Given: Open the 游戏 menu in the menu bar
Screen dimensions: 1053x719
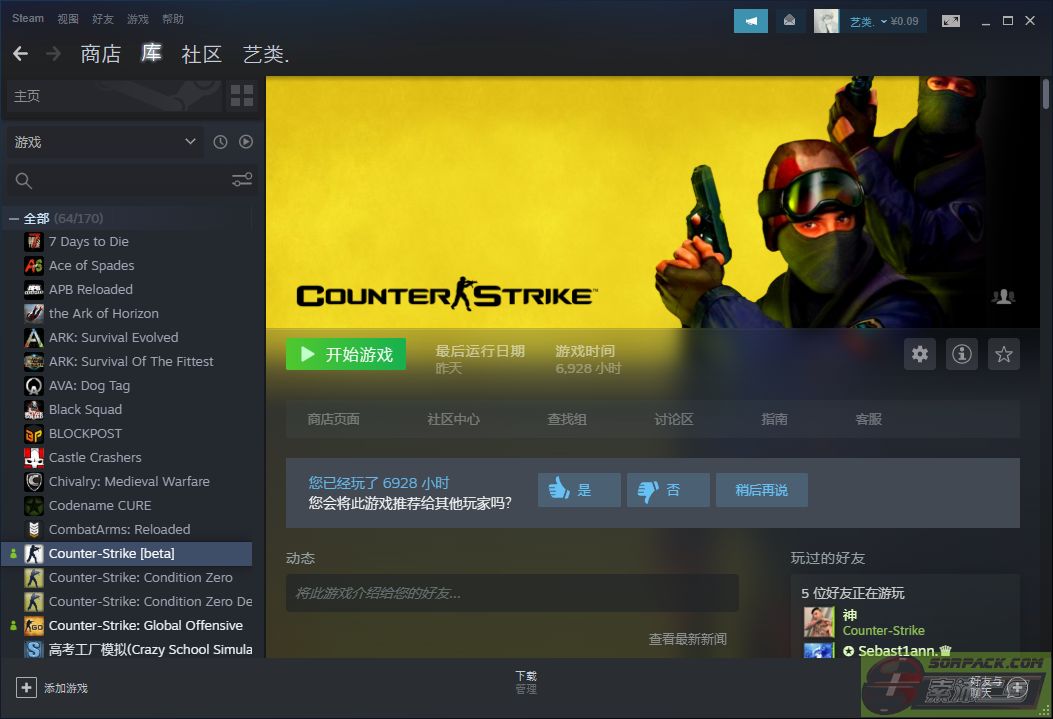Looking at the screenshot, I should 138,19.
